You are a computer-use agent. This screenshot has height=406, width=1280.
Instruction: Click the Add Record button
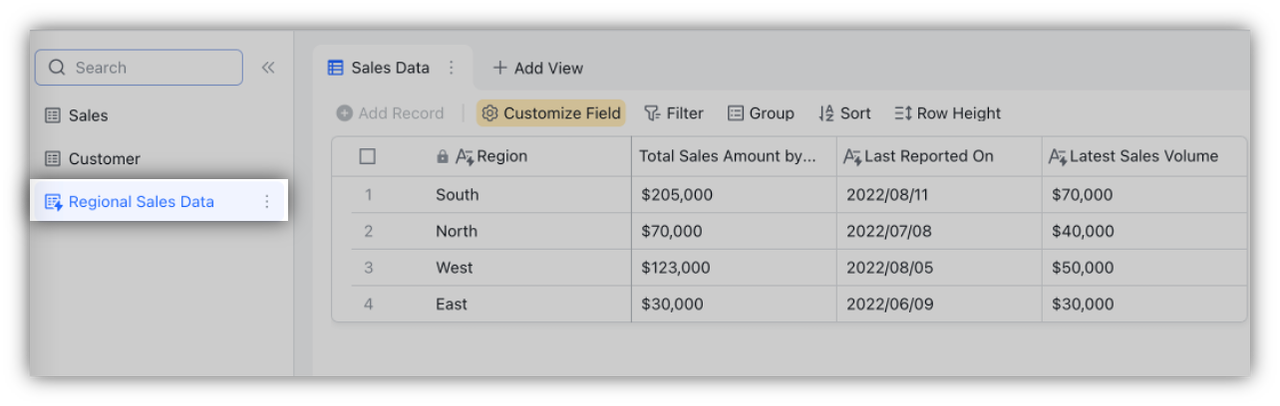click(390, 114)
